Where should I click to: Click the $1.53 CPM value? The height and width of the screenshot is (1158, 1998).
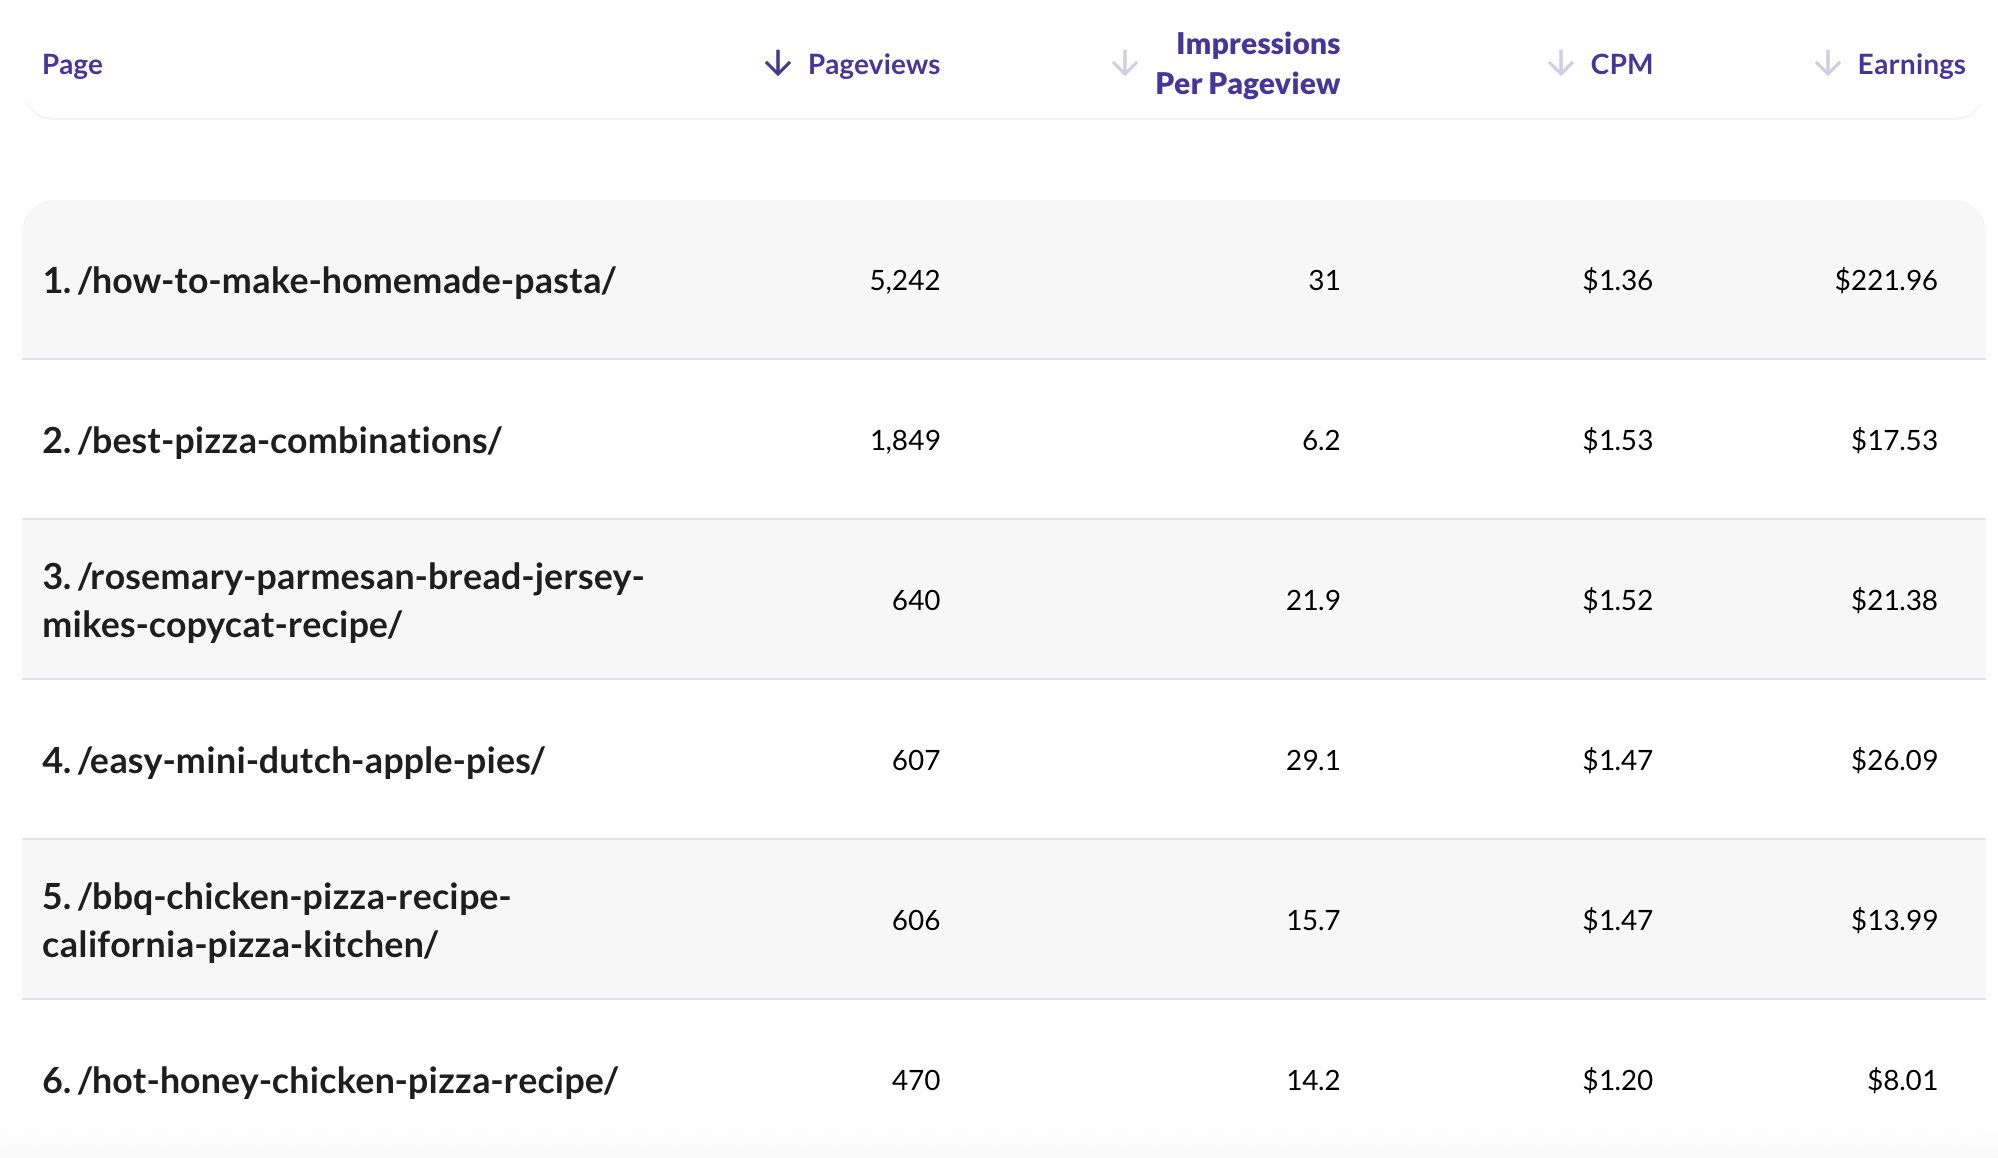(x=1616, y=439)
